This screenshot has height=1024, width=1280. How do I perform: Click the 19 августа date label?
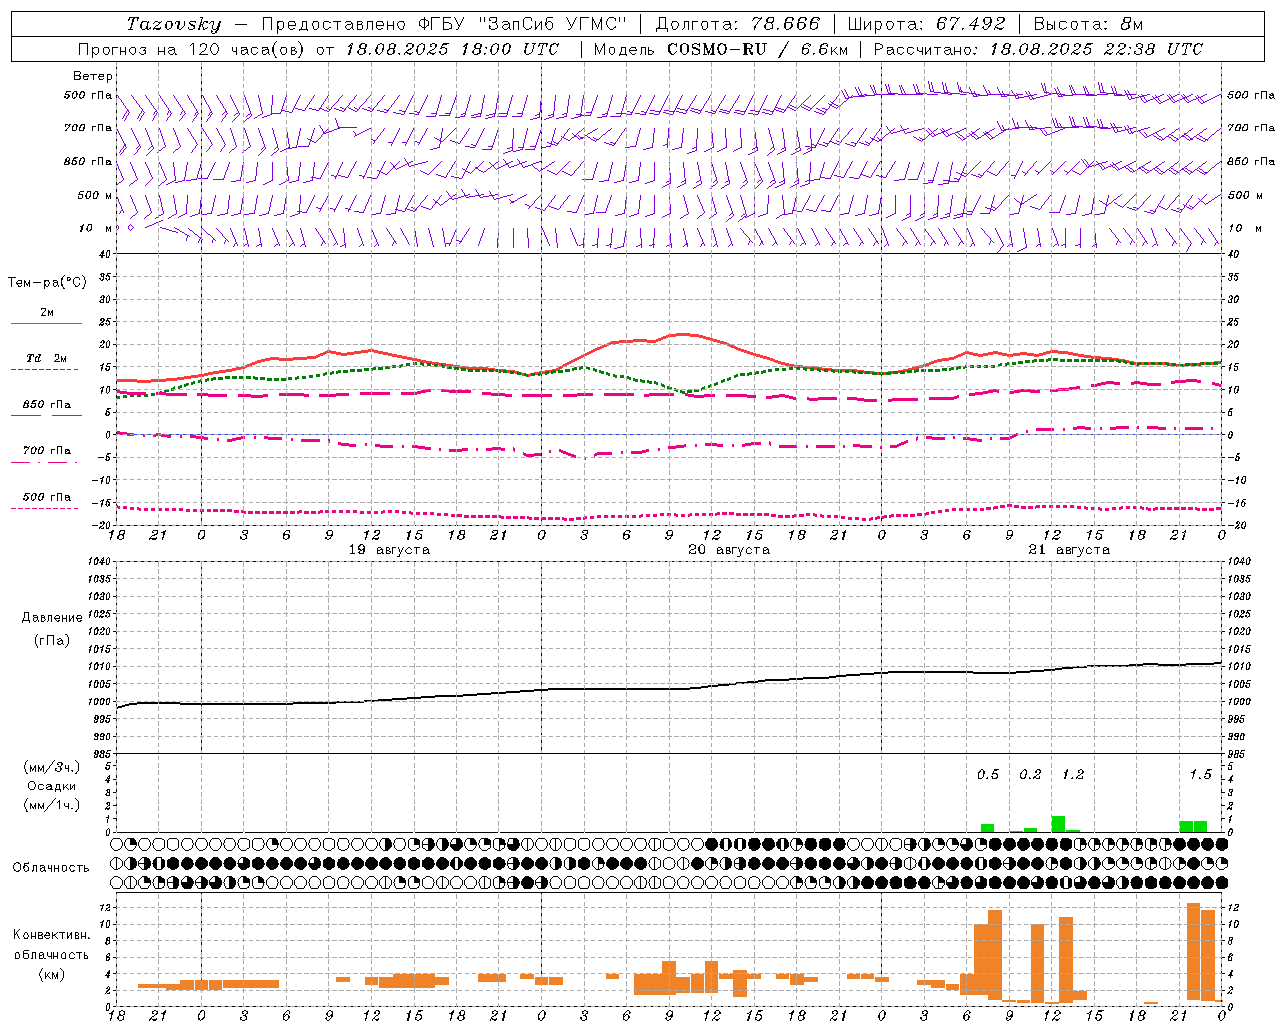coord(389,550)
